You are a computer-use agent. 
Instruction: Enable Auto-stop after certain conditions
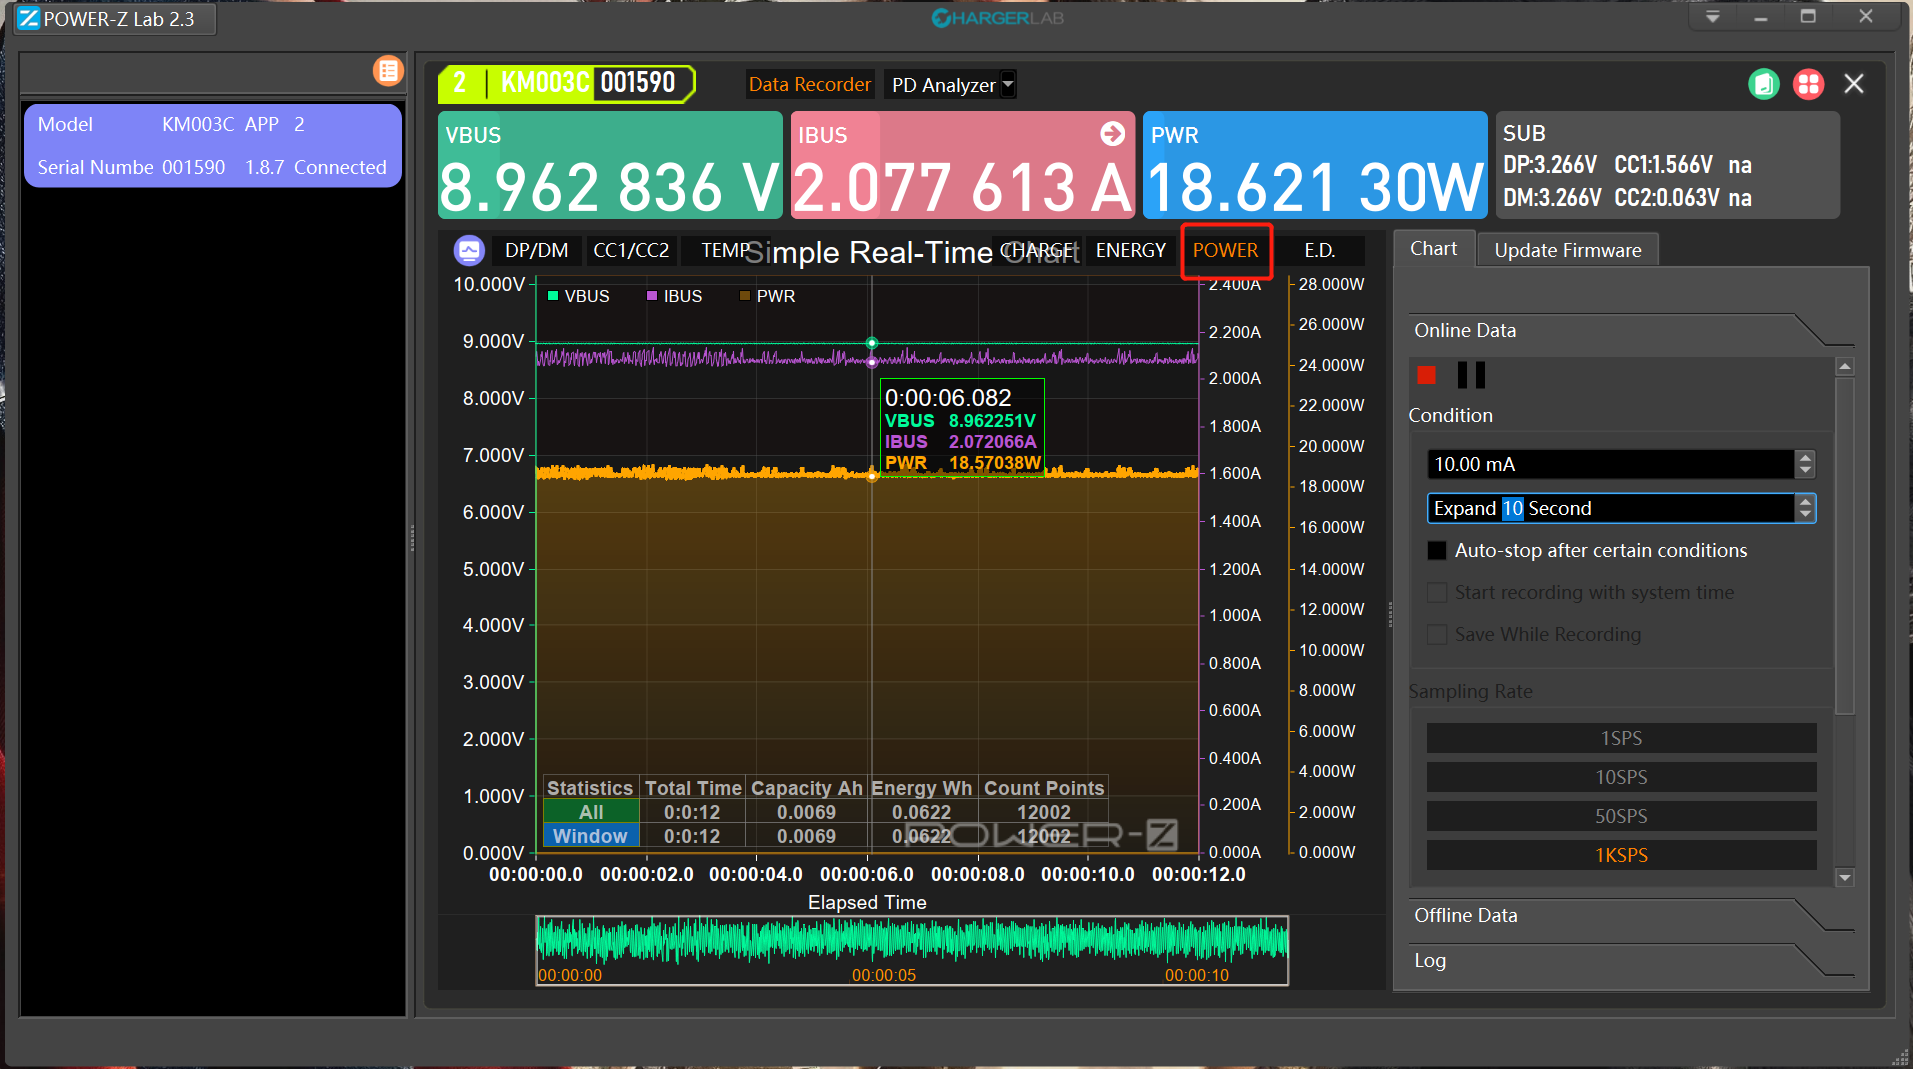coord(1437,550)
